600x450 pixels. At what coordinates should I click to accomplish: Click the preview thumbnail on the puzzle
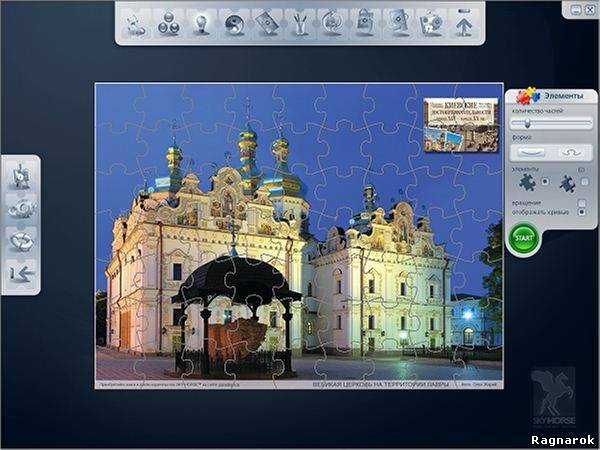461,125
